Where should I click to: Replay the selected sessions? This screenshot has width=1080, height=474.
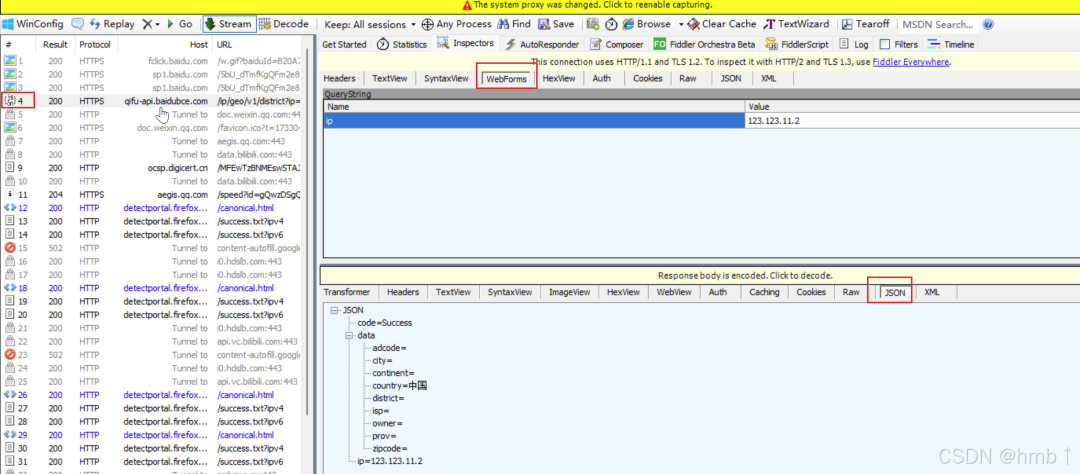[112, 24]
